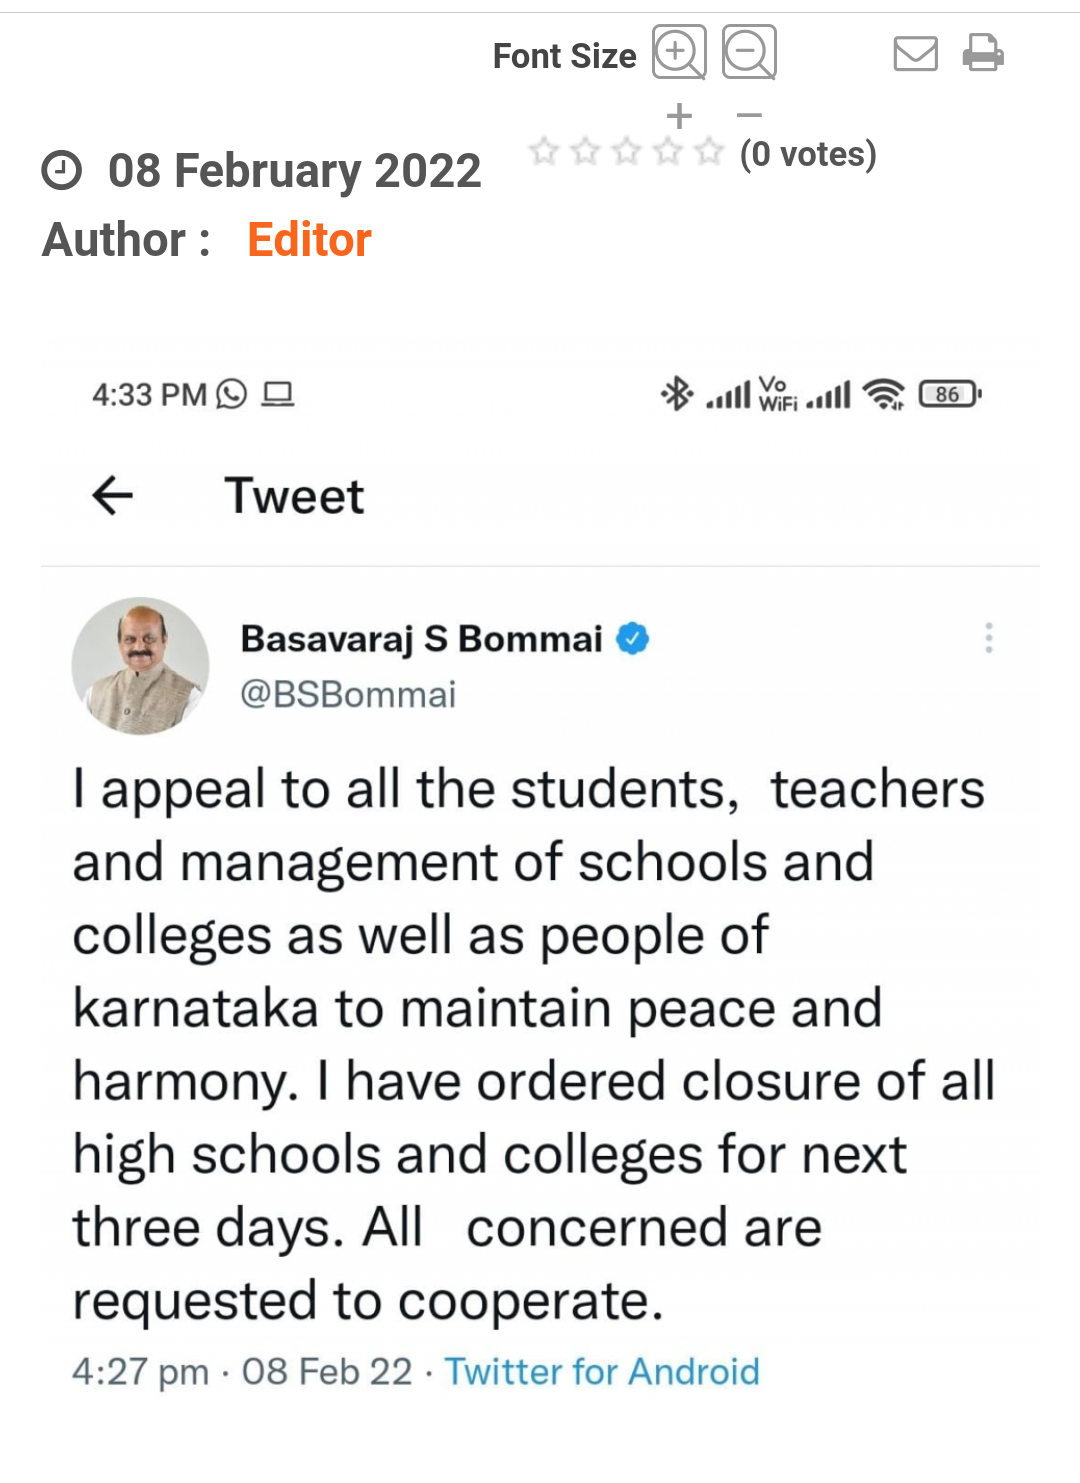Rate the article three stars
Screen dimensions: 1080x1483
pyautogui.click(x=627, y=152)
